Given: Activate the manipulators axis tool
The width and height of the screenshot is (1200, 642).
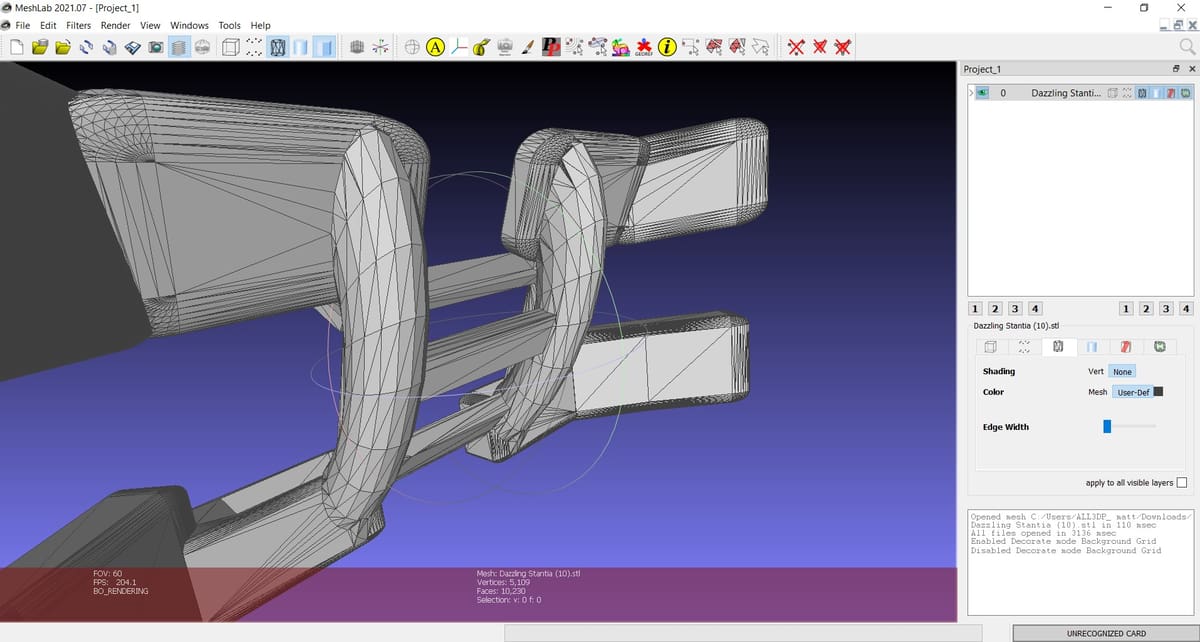Looking at the screenshot, I should coord(458,47).
